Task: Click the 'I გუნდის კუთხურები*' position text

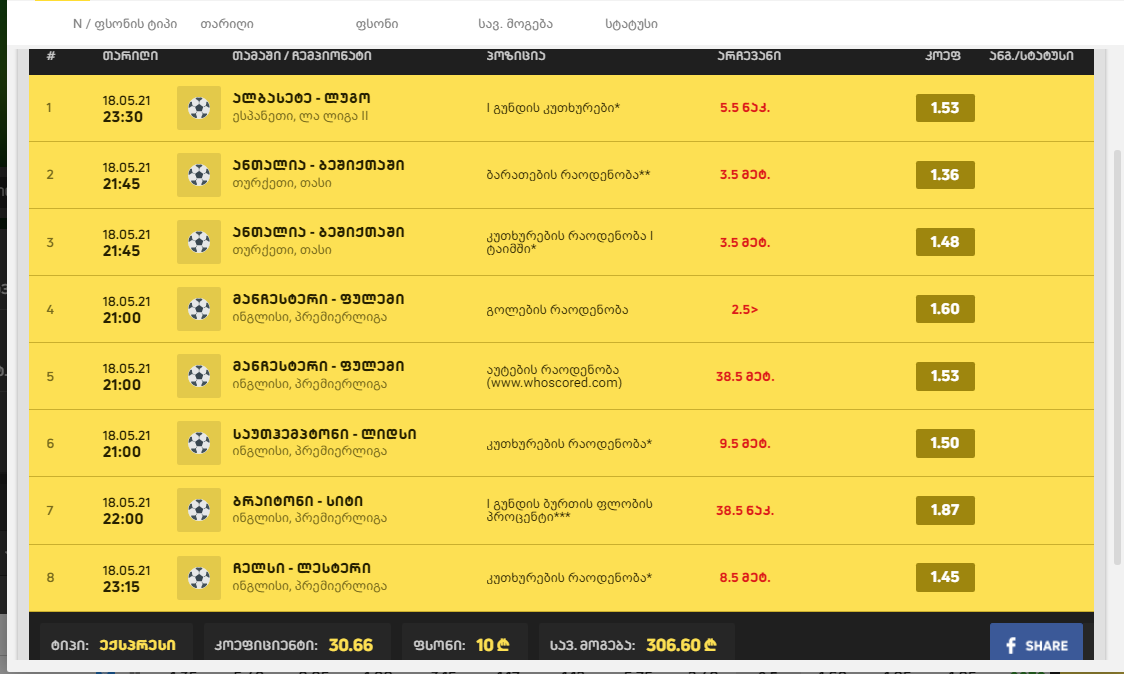Action: (x=553, y=108)
